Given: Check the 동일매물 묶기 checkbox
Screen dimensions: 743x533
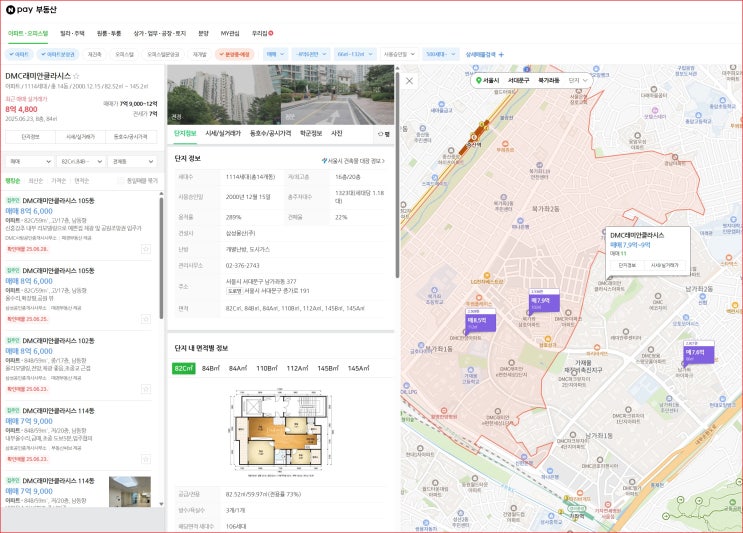Looking at the screenshot, I should (x=121, y=181).
